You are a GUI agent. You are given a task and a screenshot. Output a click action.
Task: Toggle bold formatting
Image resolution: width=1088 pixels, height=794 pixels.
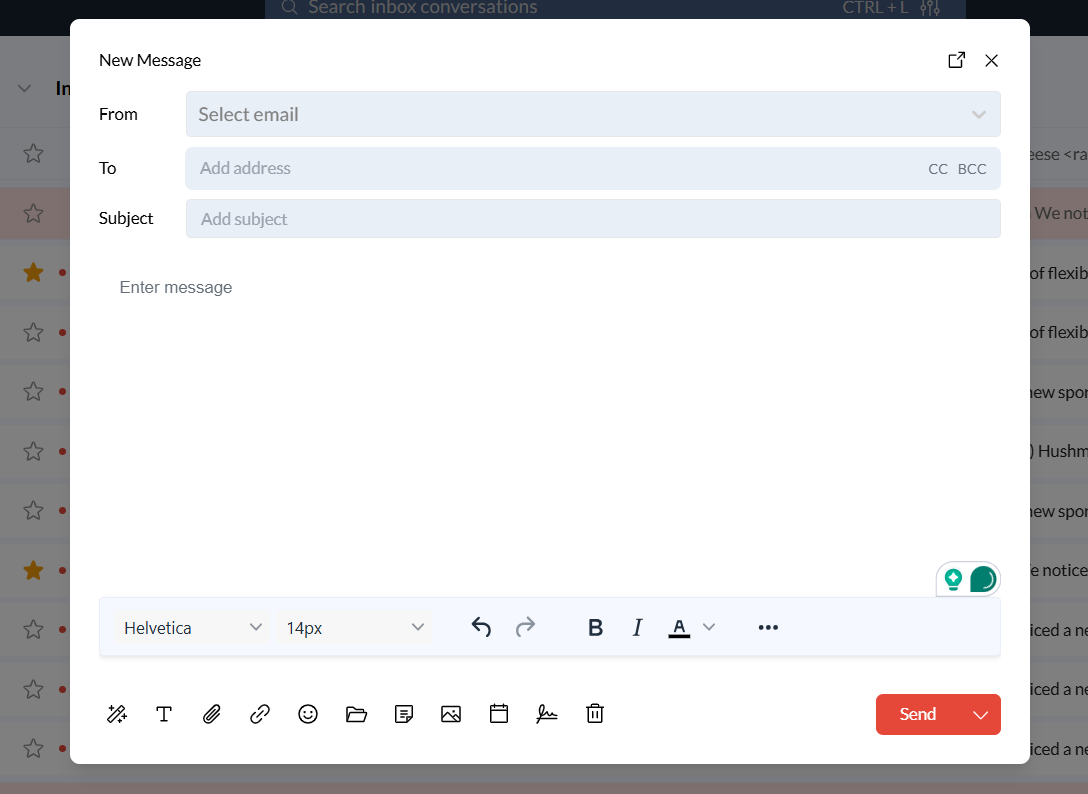596,628
